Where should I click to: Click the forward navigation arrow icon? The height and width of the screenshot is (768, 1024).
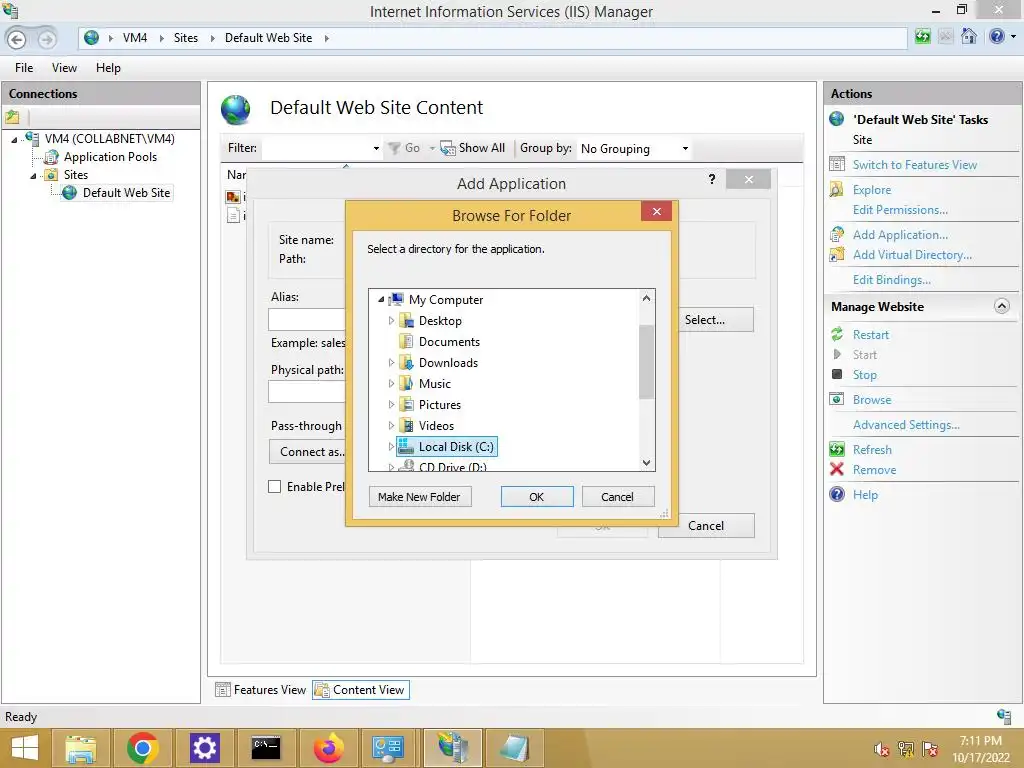pyautogui.click(x=46, y=39)
